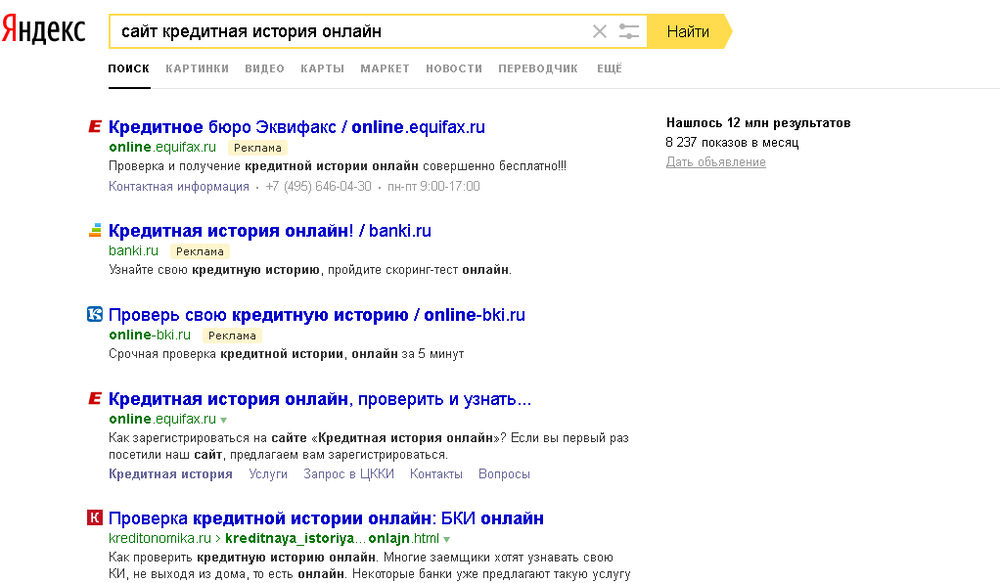
Task: Open the Услуги sitelink
Action: coord(268,474)
